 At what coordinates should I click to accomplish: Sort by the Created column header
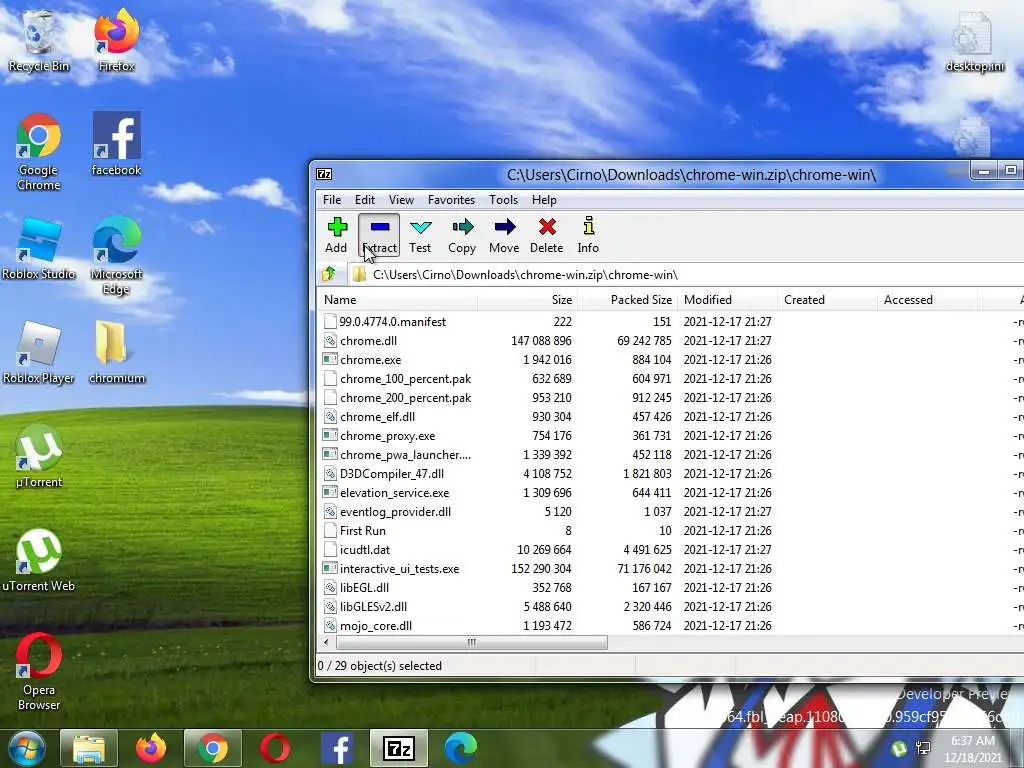coord(827,300)
